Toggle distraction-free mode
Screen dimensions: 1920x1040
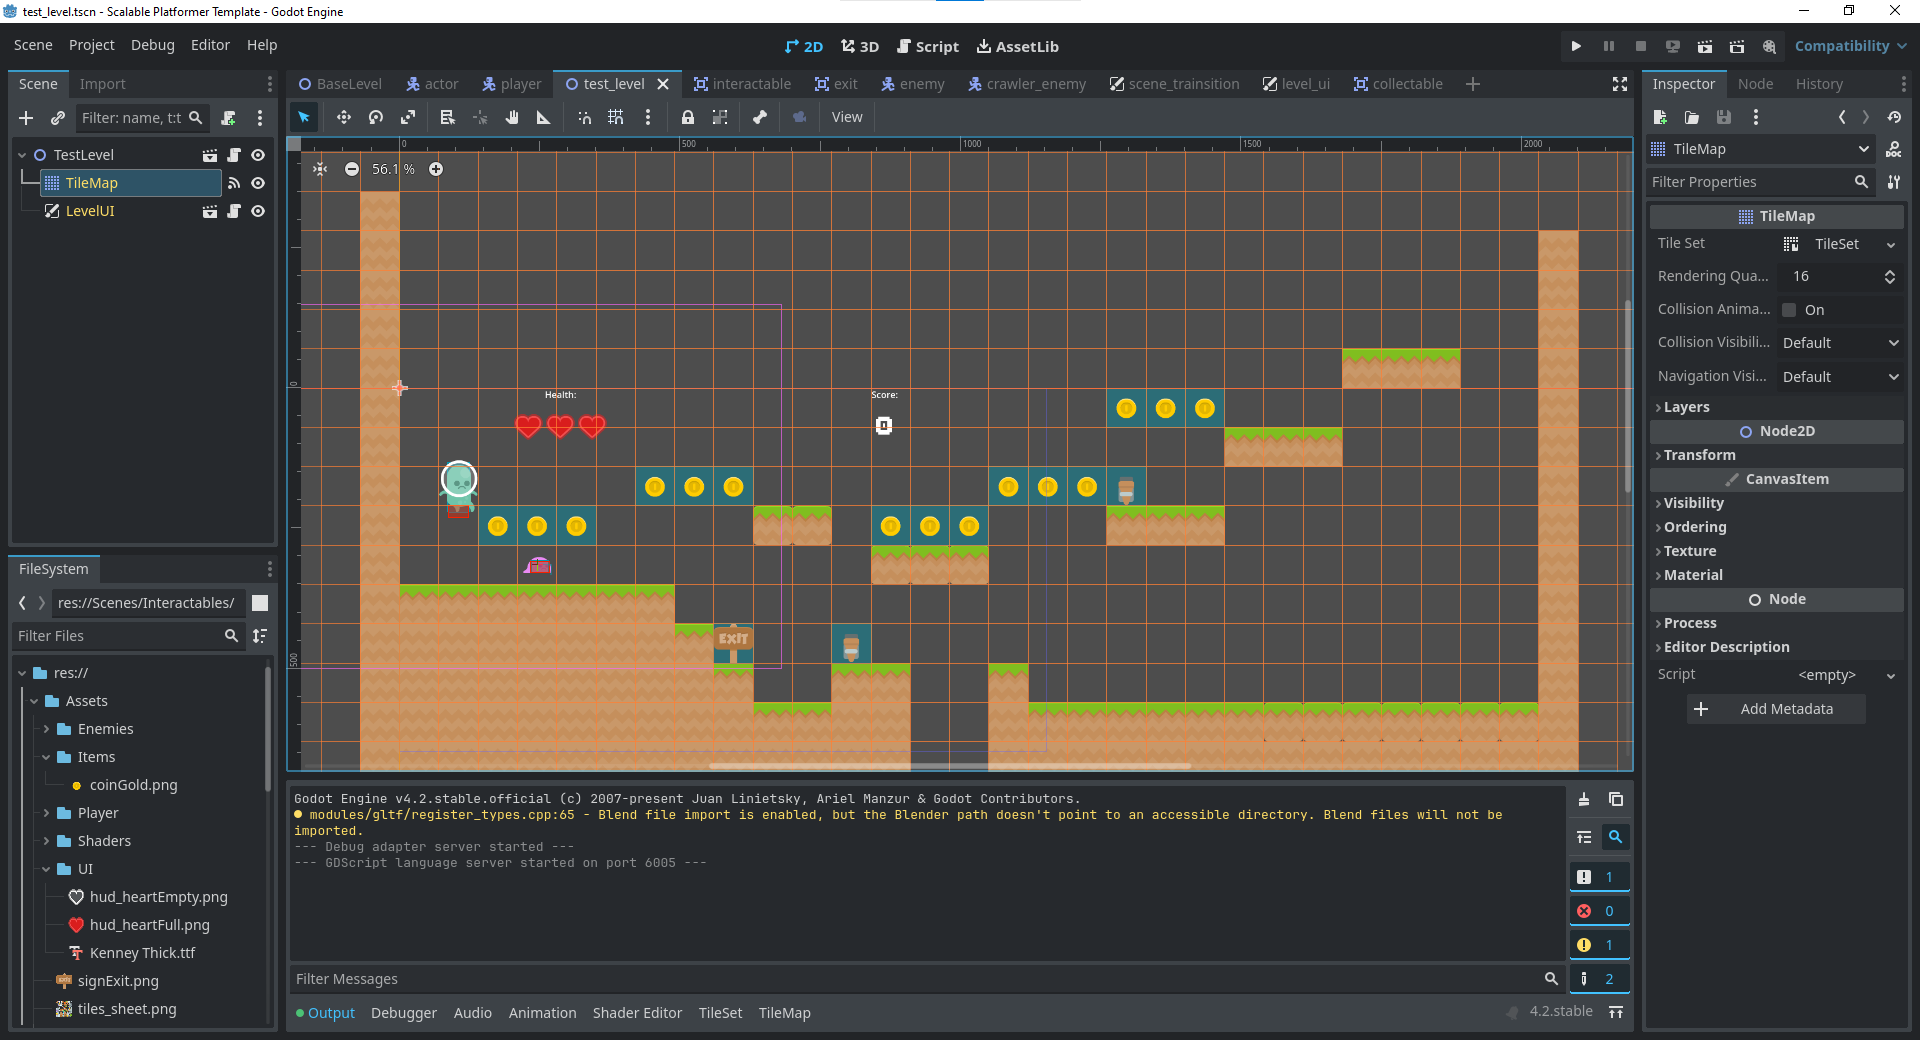click(1620, 84)
